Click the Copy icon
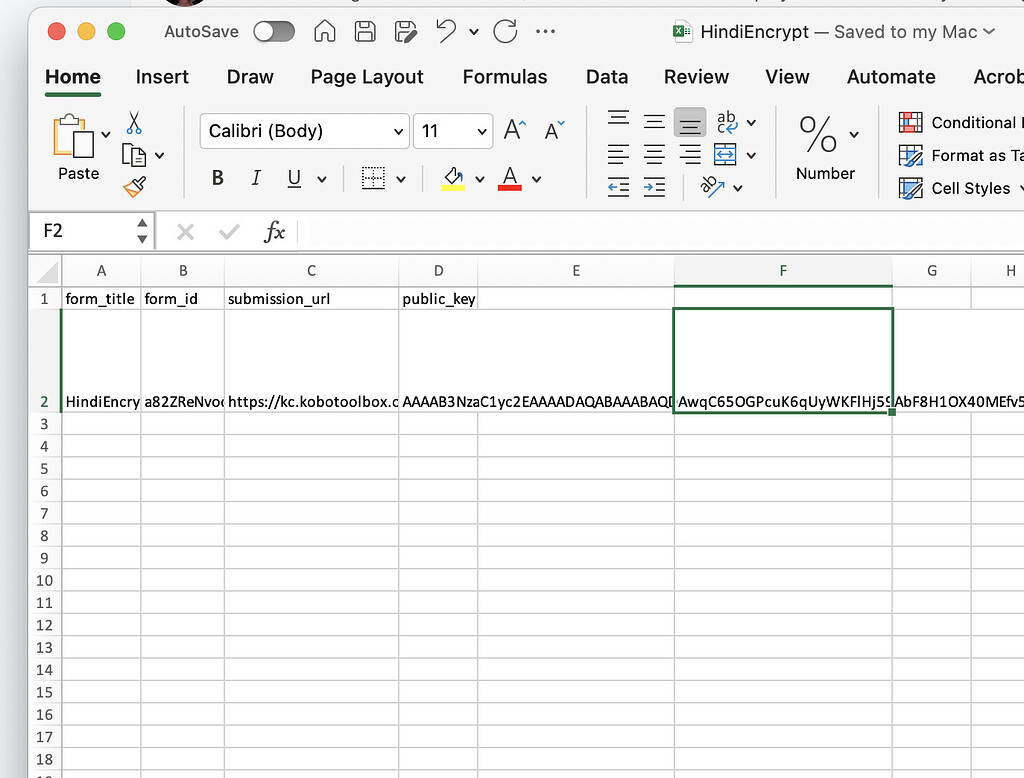The height and width of the screenshot is (778, 1024). [x=136, y=153]
